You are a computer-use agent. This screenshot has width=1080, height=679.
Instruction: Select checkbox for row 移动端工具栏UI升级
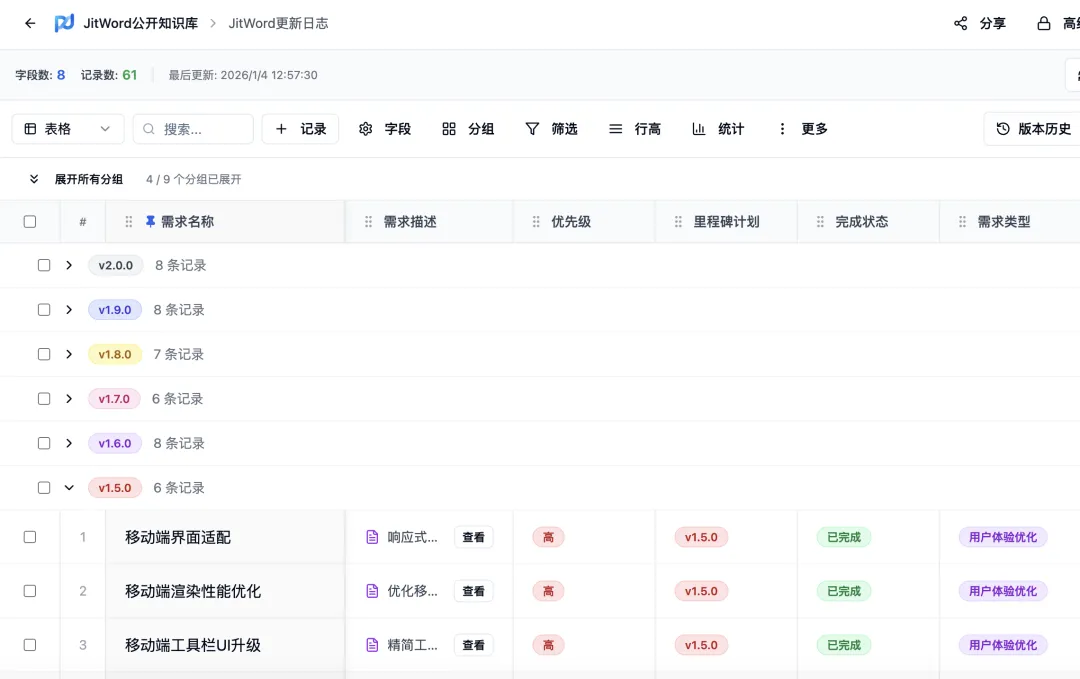pyautogui.click(x=30, y=645)
